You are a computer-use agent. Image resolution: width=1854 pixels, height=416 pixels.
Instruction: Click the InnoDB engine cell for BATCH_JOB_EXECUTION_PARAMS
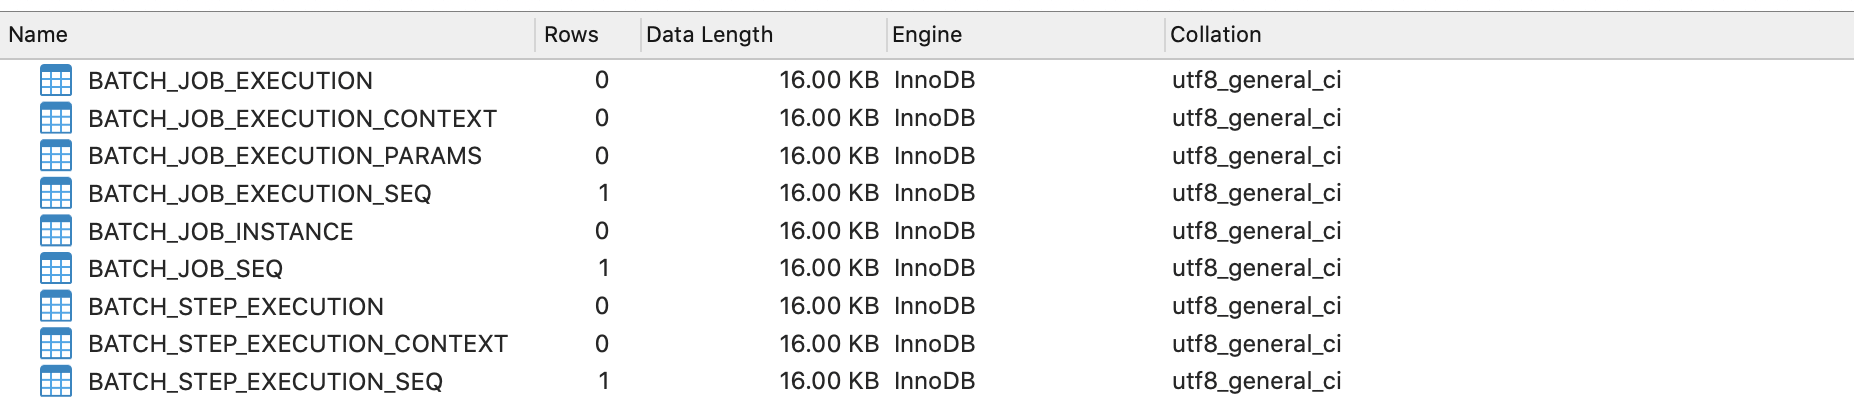[934, 156]
